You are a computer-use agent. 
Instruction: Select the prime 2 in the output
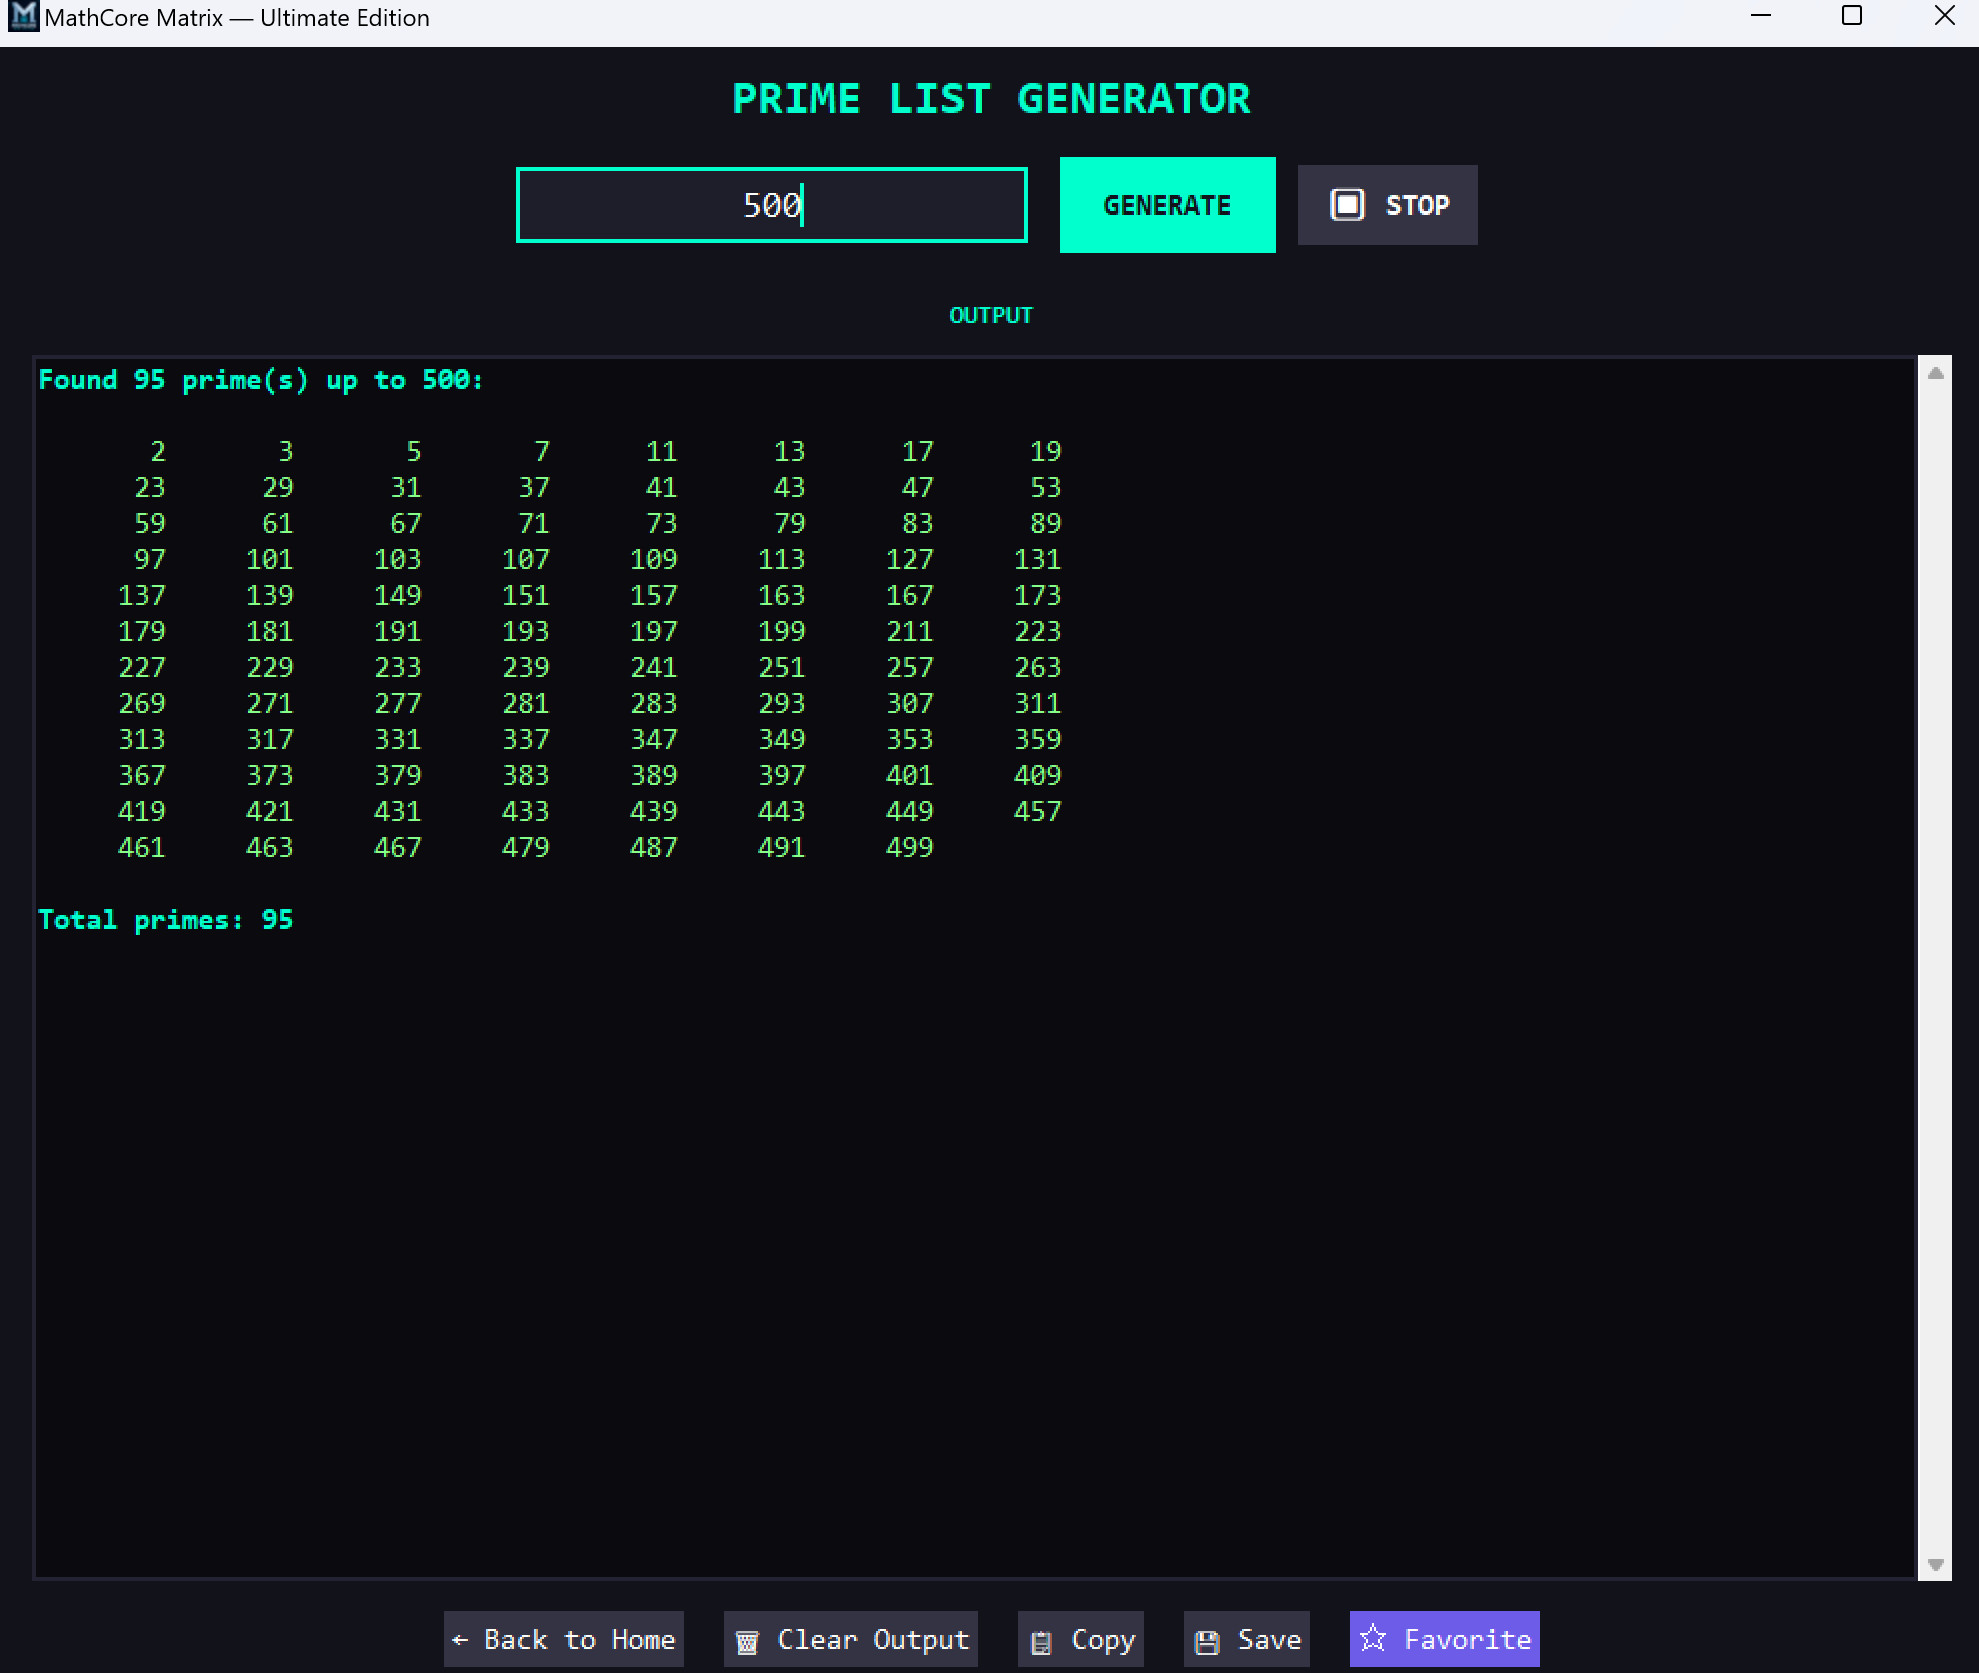tap(158, 452)
